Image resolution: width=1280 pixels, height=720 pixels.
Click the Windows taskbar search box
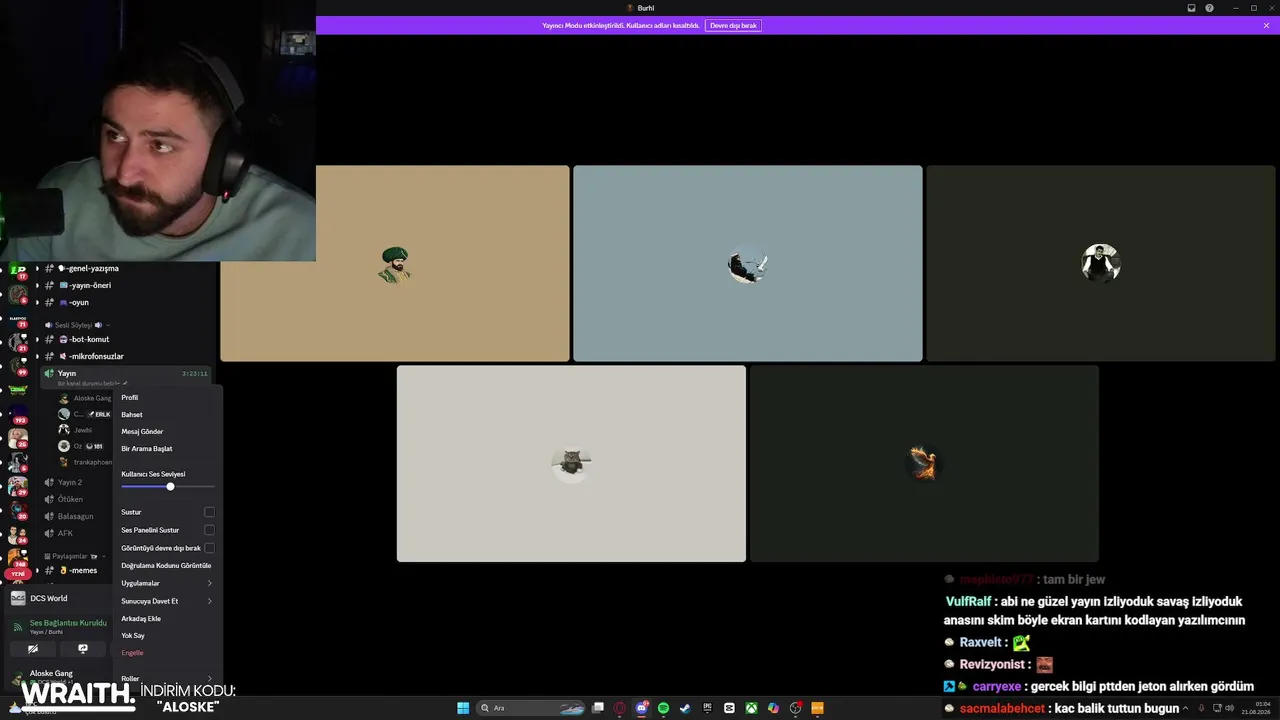pos(531,708)
